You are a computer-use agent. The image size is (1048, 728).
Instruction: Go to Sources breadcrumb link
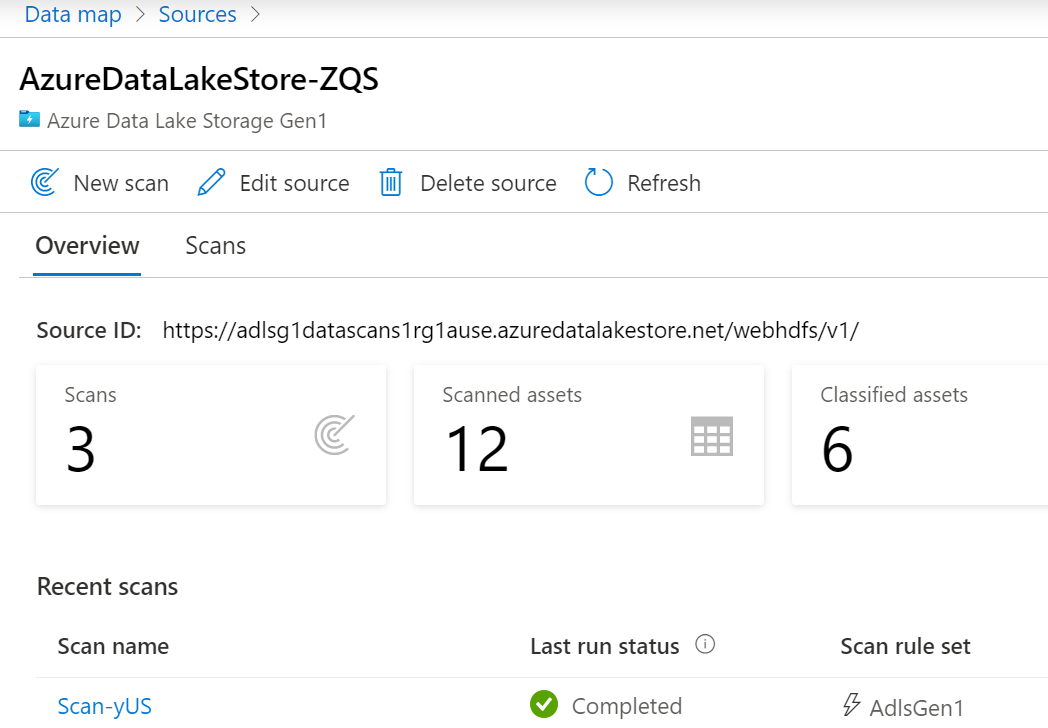pos(197,15)
